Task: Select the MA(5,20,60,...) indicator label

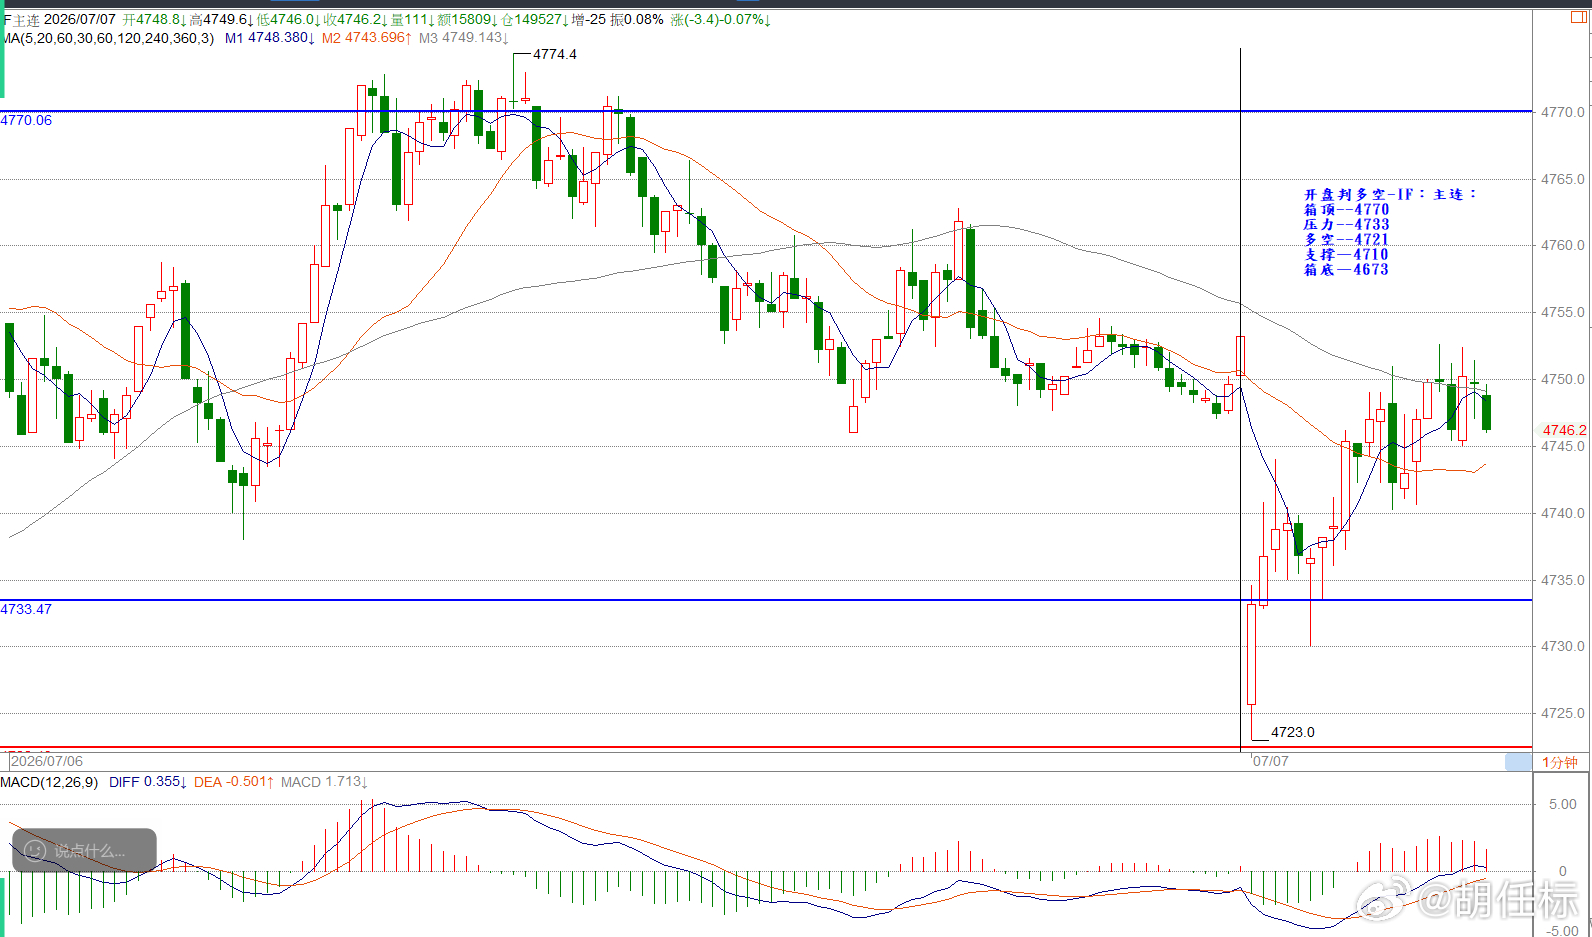Action: [108, 38]
